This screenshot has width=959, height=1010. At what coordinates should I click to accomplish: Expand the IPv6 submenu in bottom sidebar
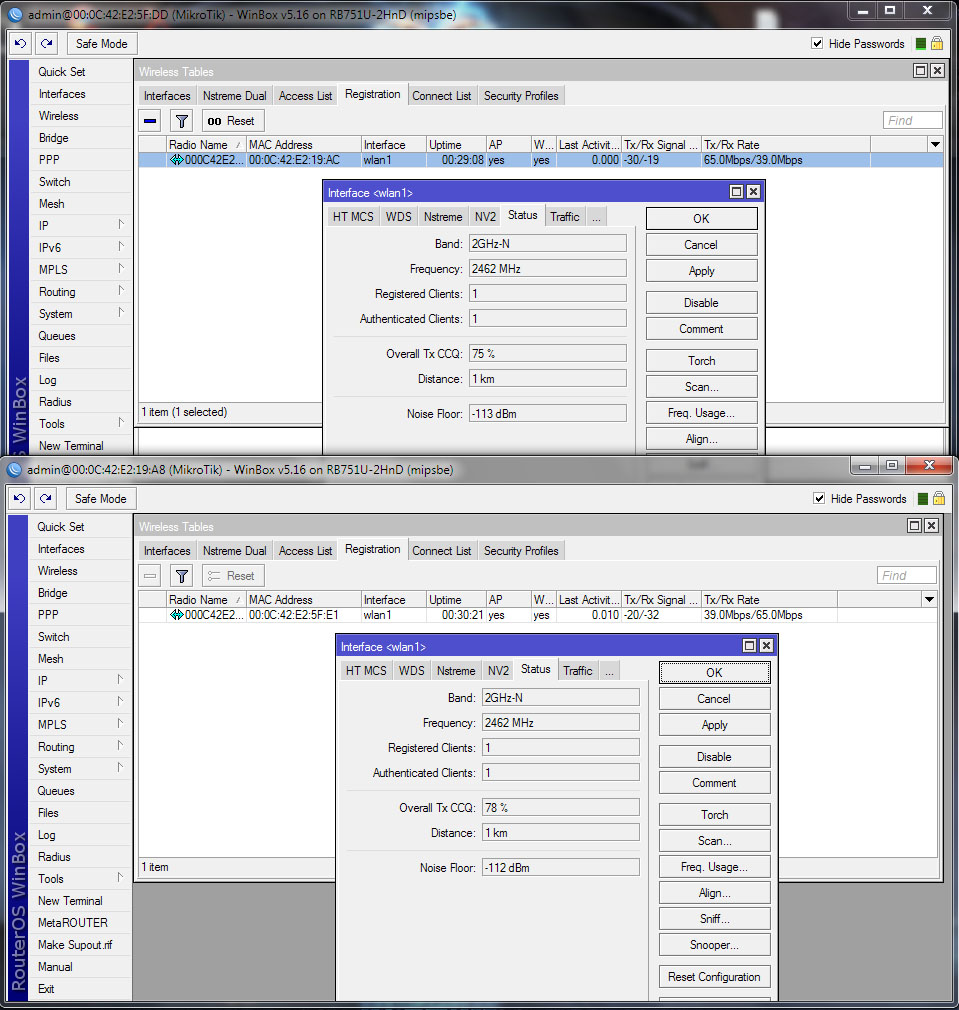(120, 702)
